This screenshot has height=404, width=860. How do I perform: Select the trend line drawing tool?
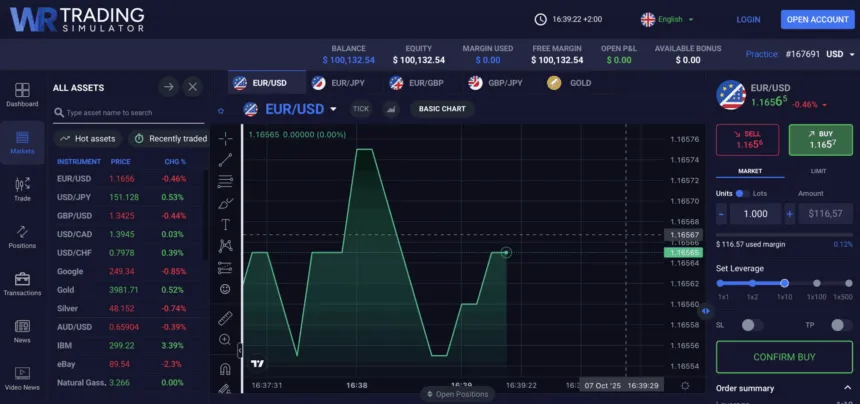(225, 159)
